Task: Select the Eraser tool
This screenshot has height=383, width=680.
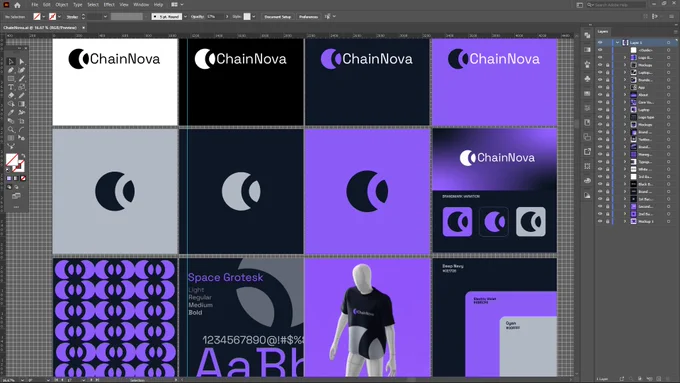Action: tap(11, 95)
